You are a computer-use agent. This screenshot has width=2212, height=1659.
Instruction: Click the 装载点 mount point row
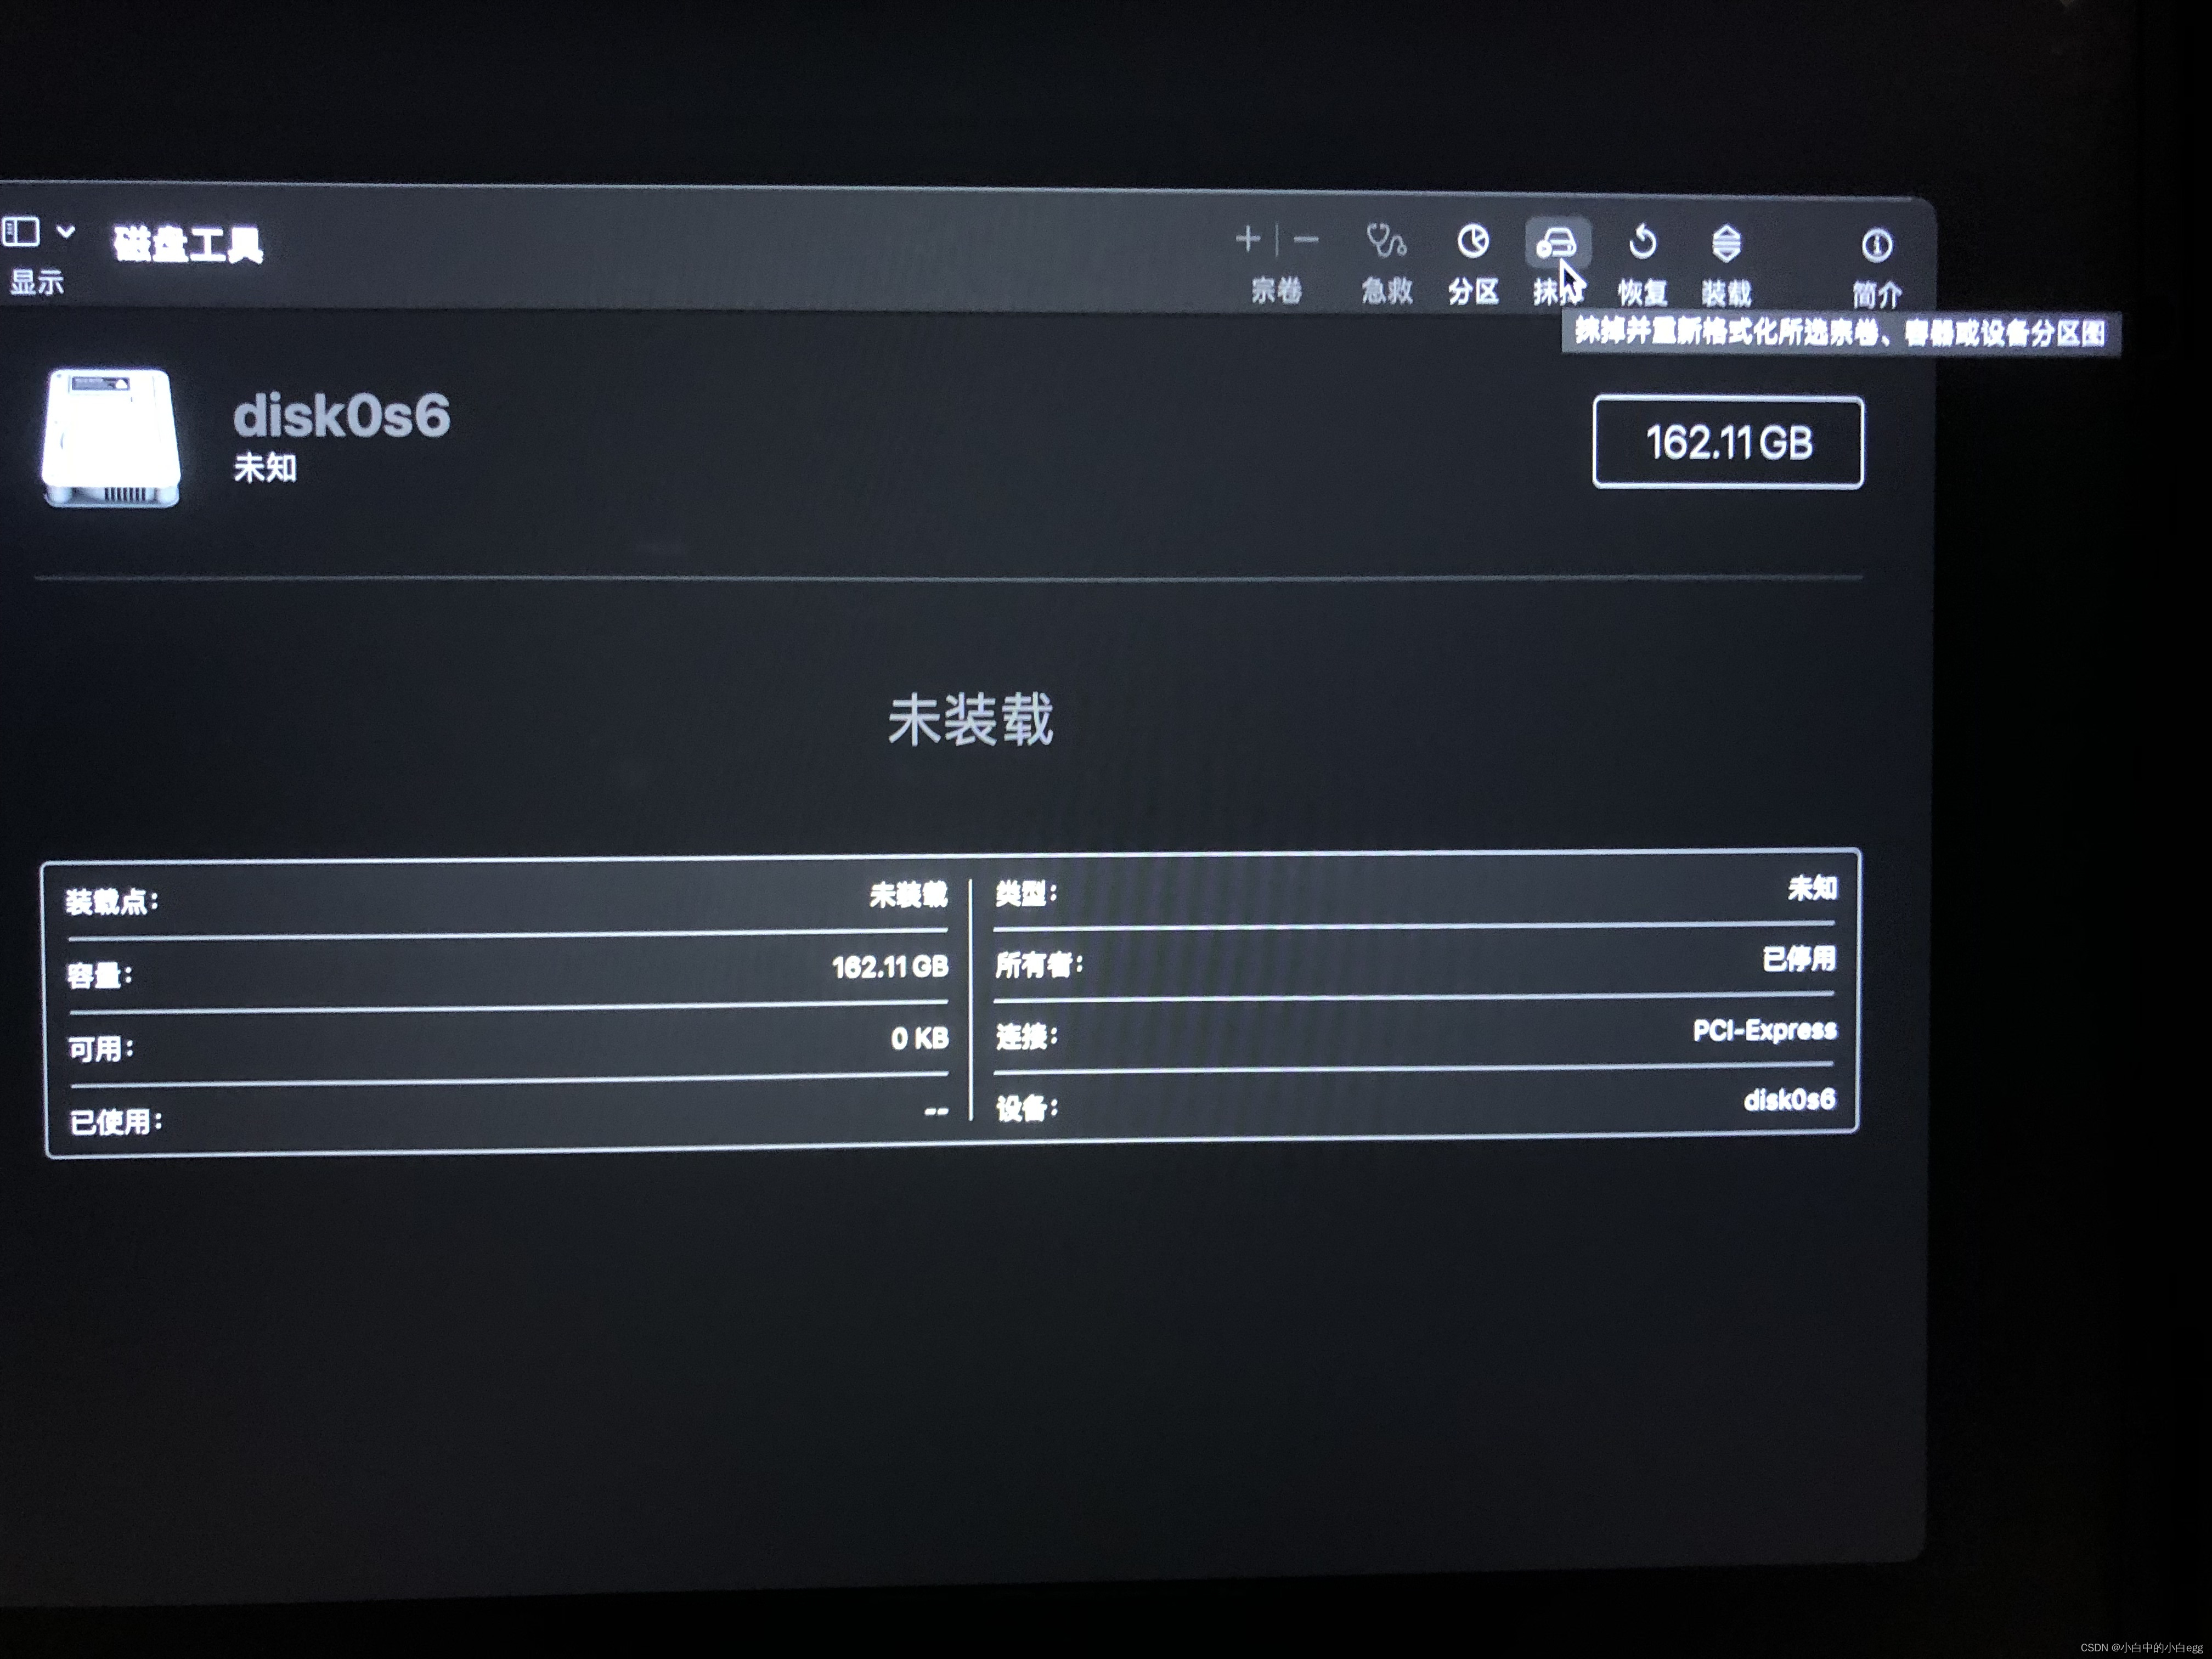tap(505, 898)
